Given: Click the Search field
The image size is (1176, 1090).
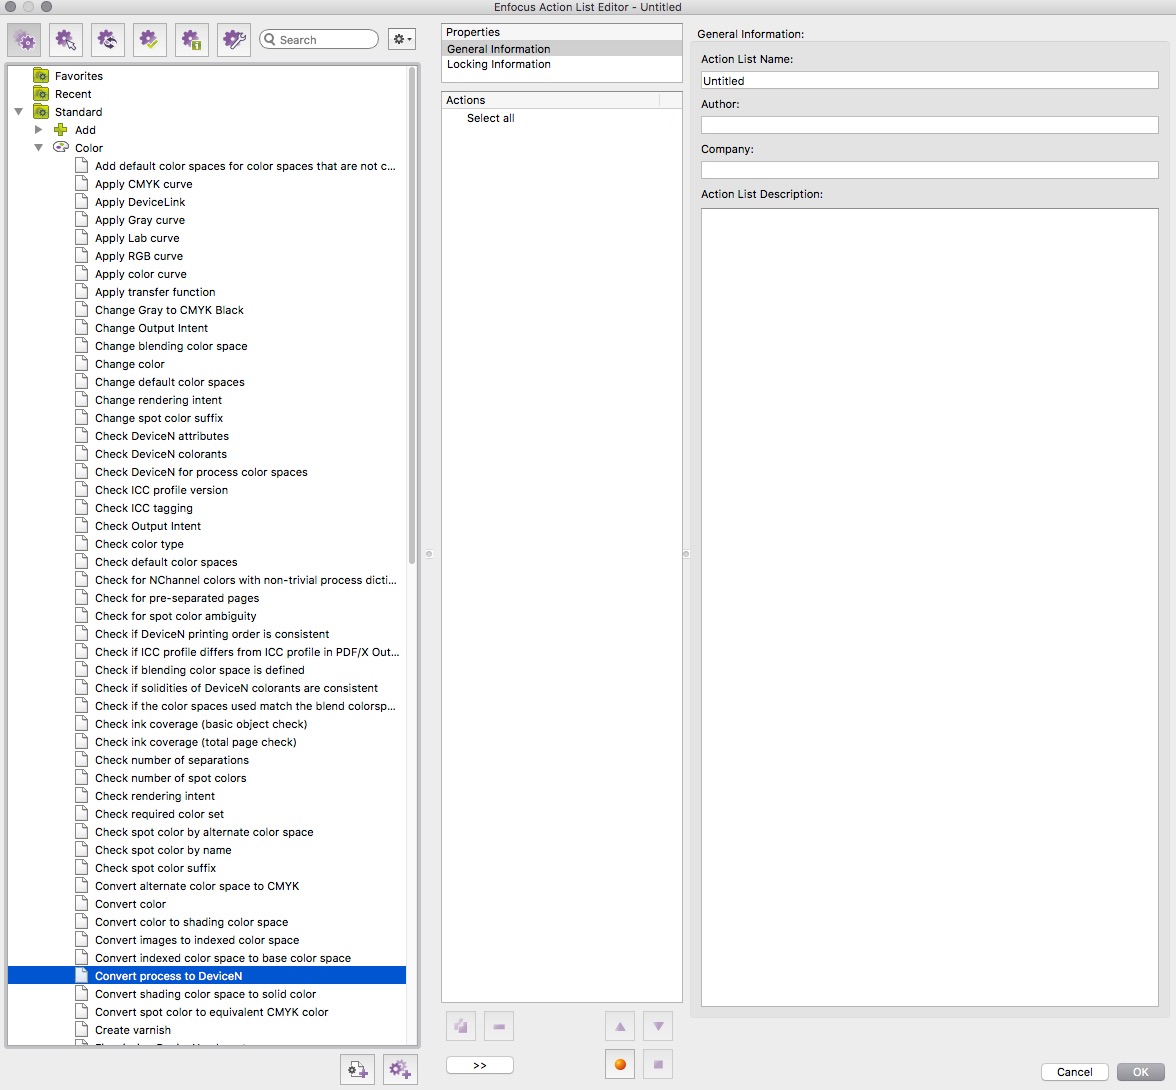Looking at the screenshot, I should pos(319,40).
